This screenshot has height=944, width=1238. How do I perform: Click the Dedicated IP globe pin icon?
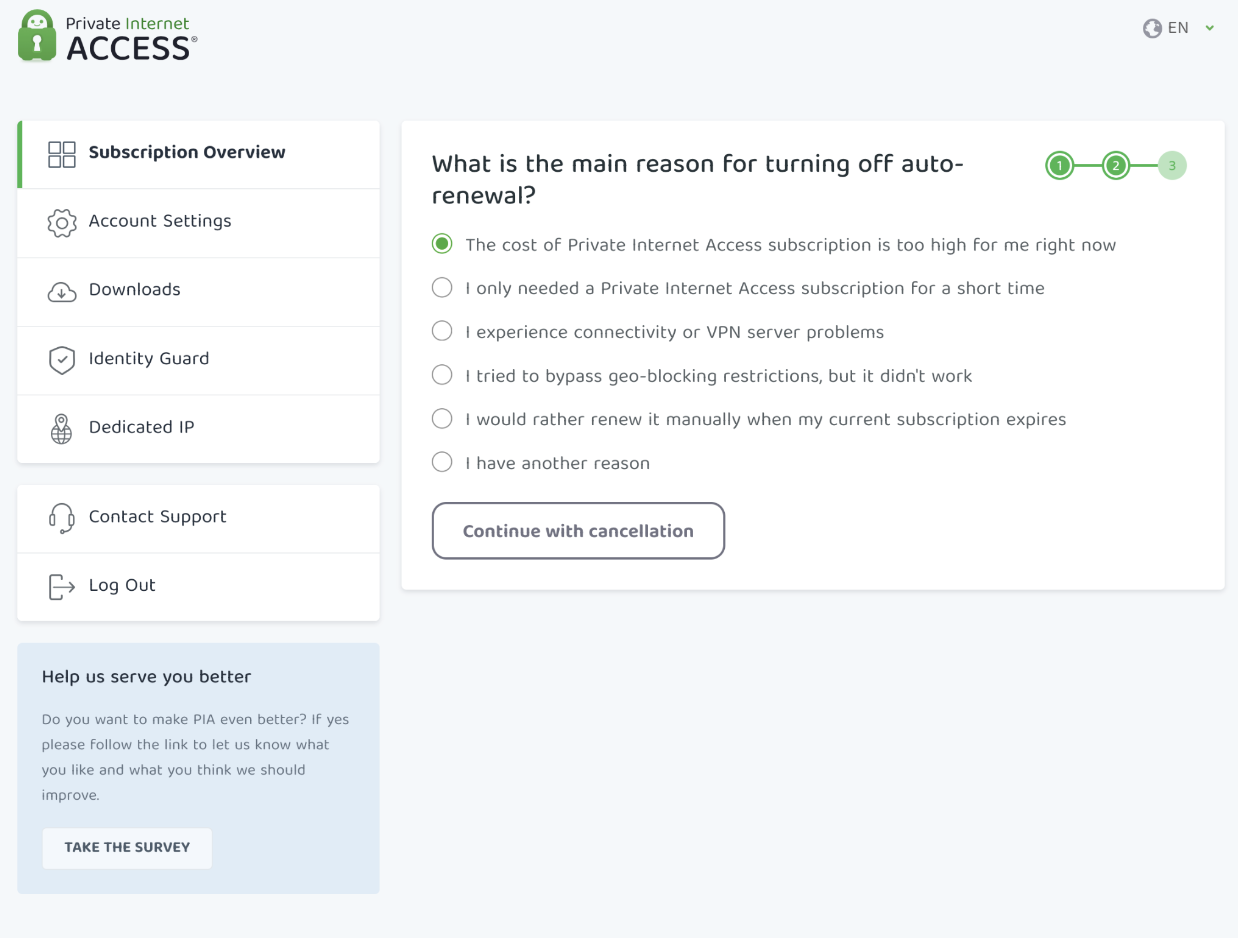(62, 428)
